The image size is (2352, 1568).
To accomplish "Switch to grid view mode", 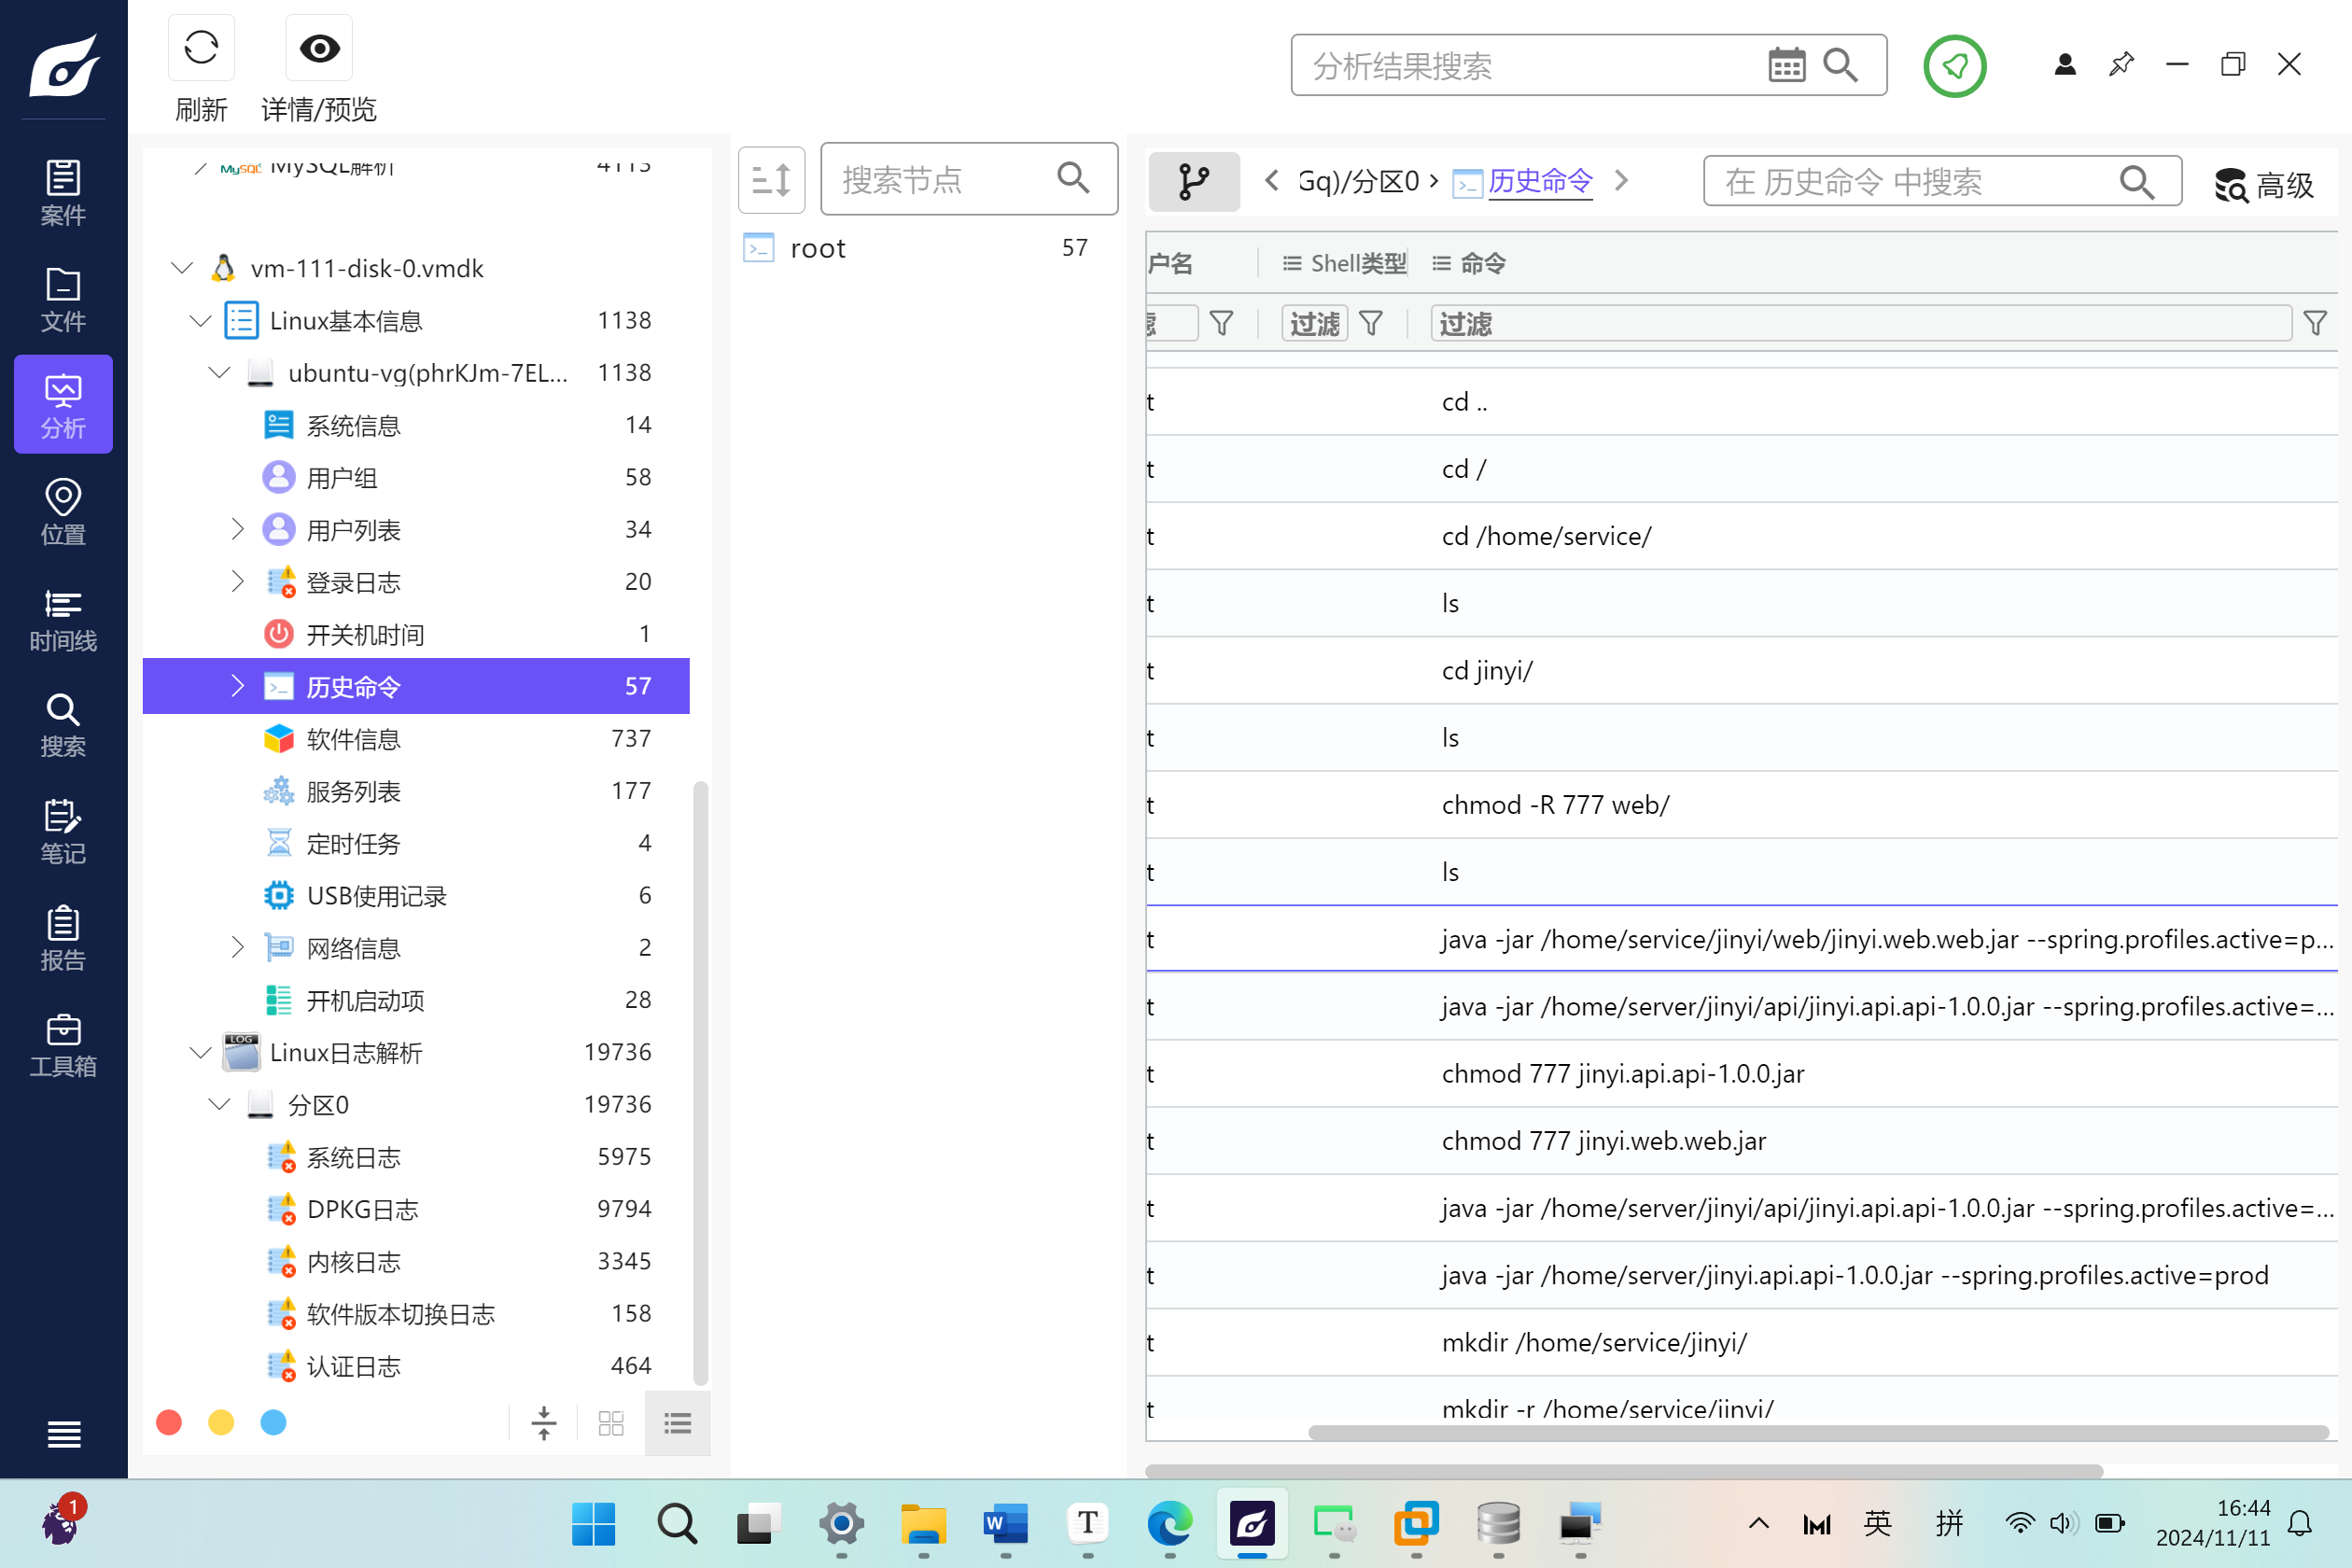I will [x=611, y=1422].
